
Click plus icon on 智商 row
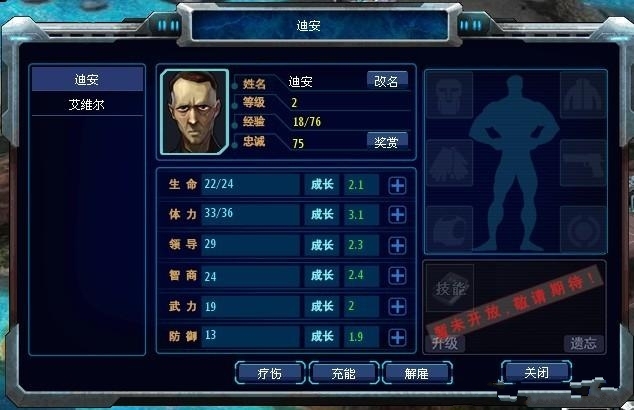point(397,276)
